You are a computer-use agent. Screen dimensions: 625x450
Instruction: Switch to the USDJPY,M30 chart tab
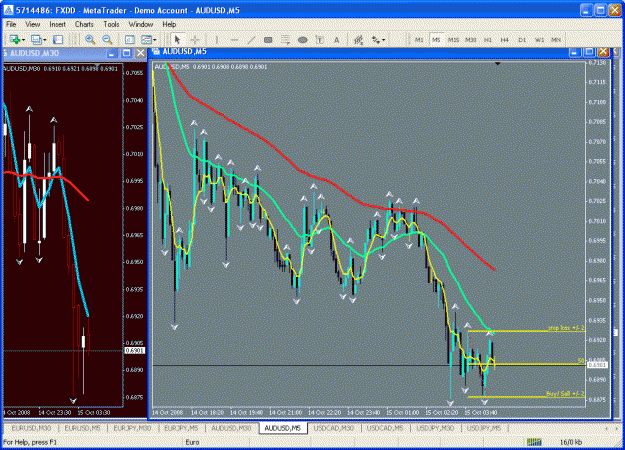click(435, 428)
